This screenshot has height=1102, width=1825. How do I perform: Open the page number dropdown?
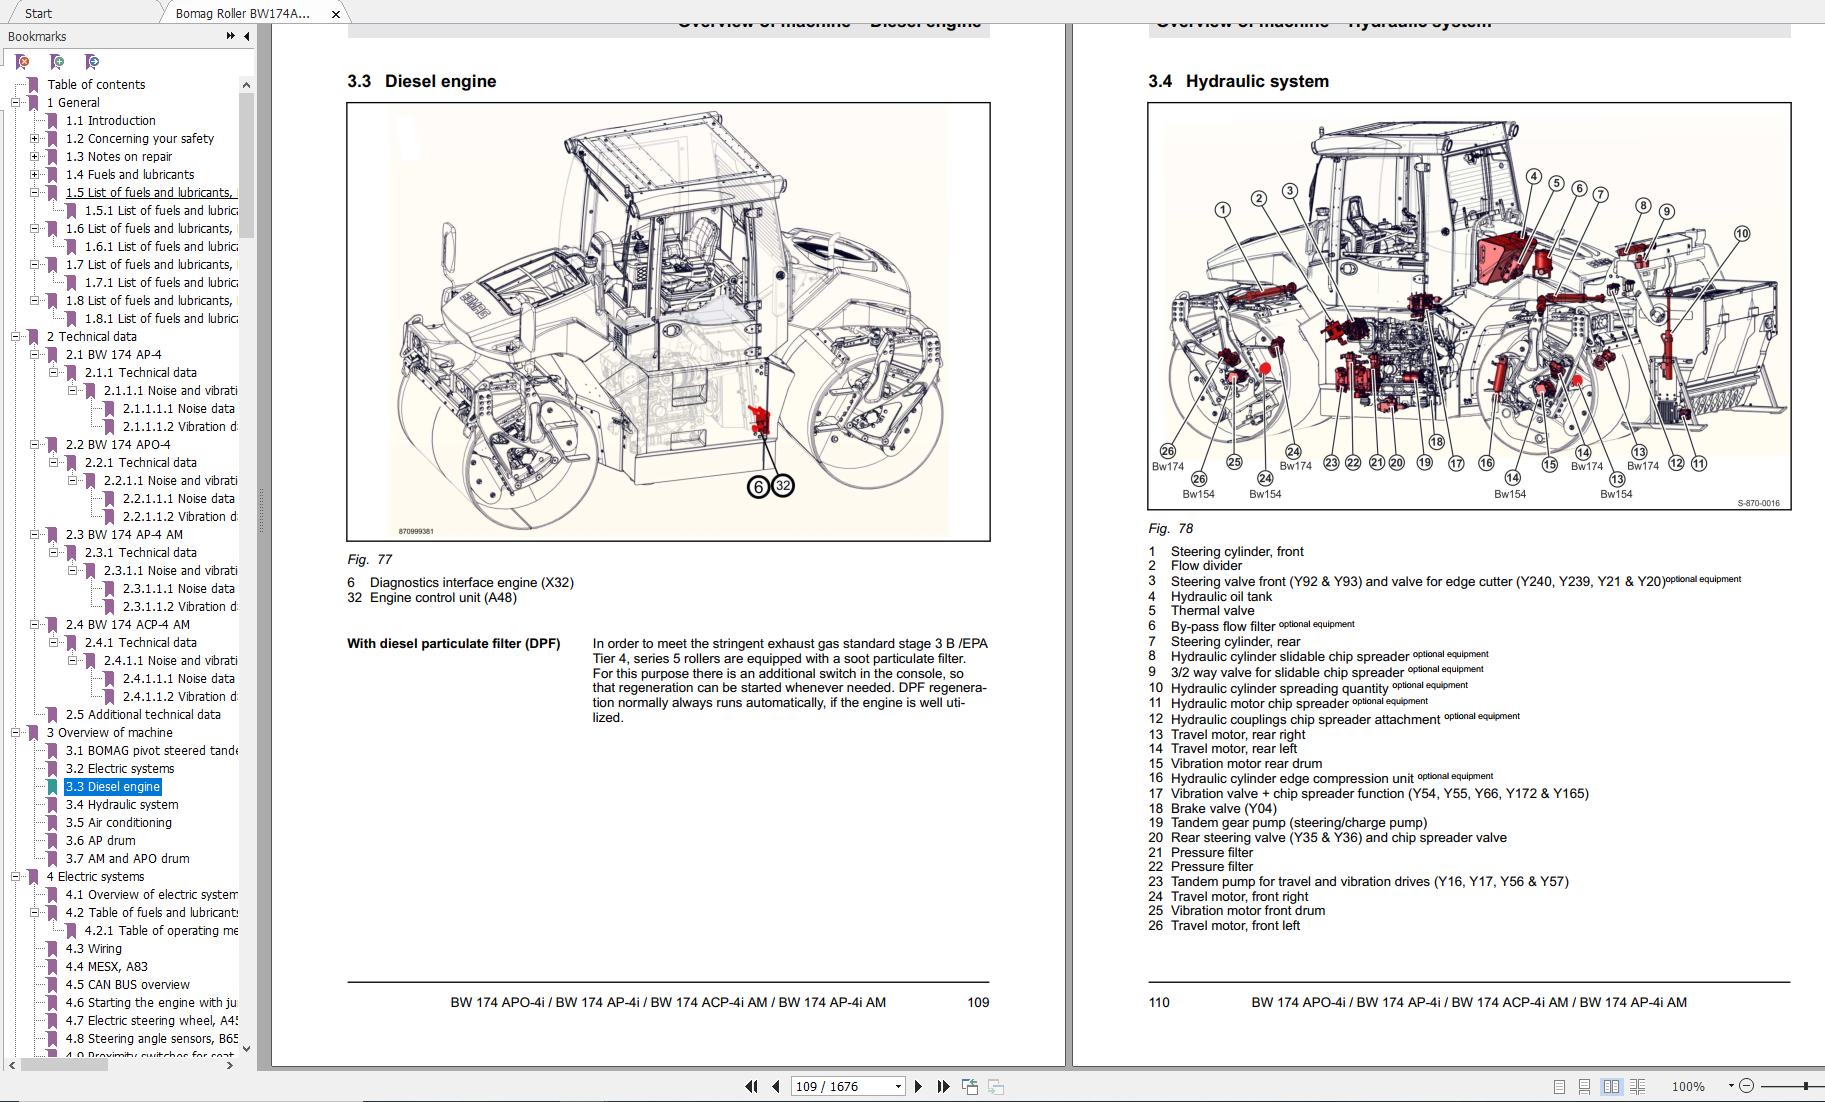898,1087
